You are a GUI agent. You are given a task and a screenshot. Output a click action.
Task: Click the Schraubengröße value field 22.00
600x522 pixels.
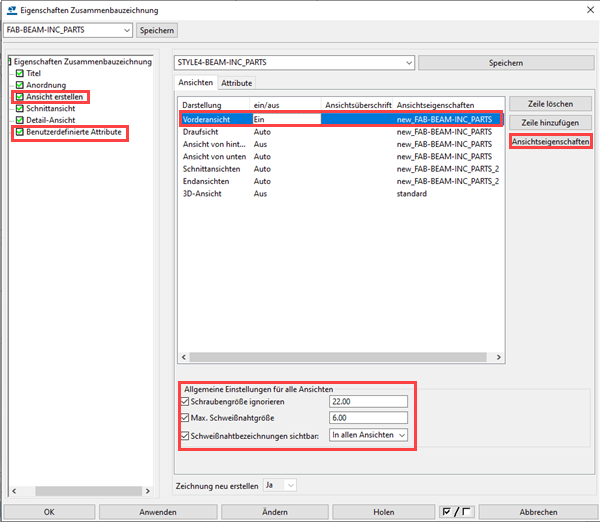click(x=367, y=402)
